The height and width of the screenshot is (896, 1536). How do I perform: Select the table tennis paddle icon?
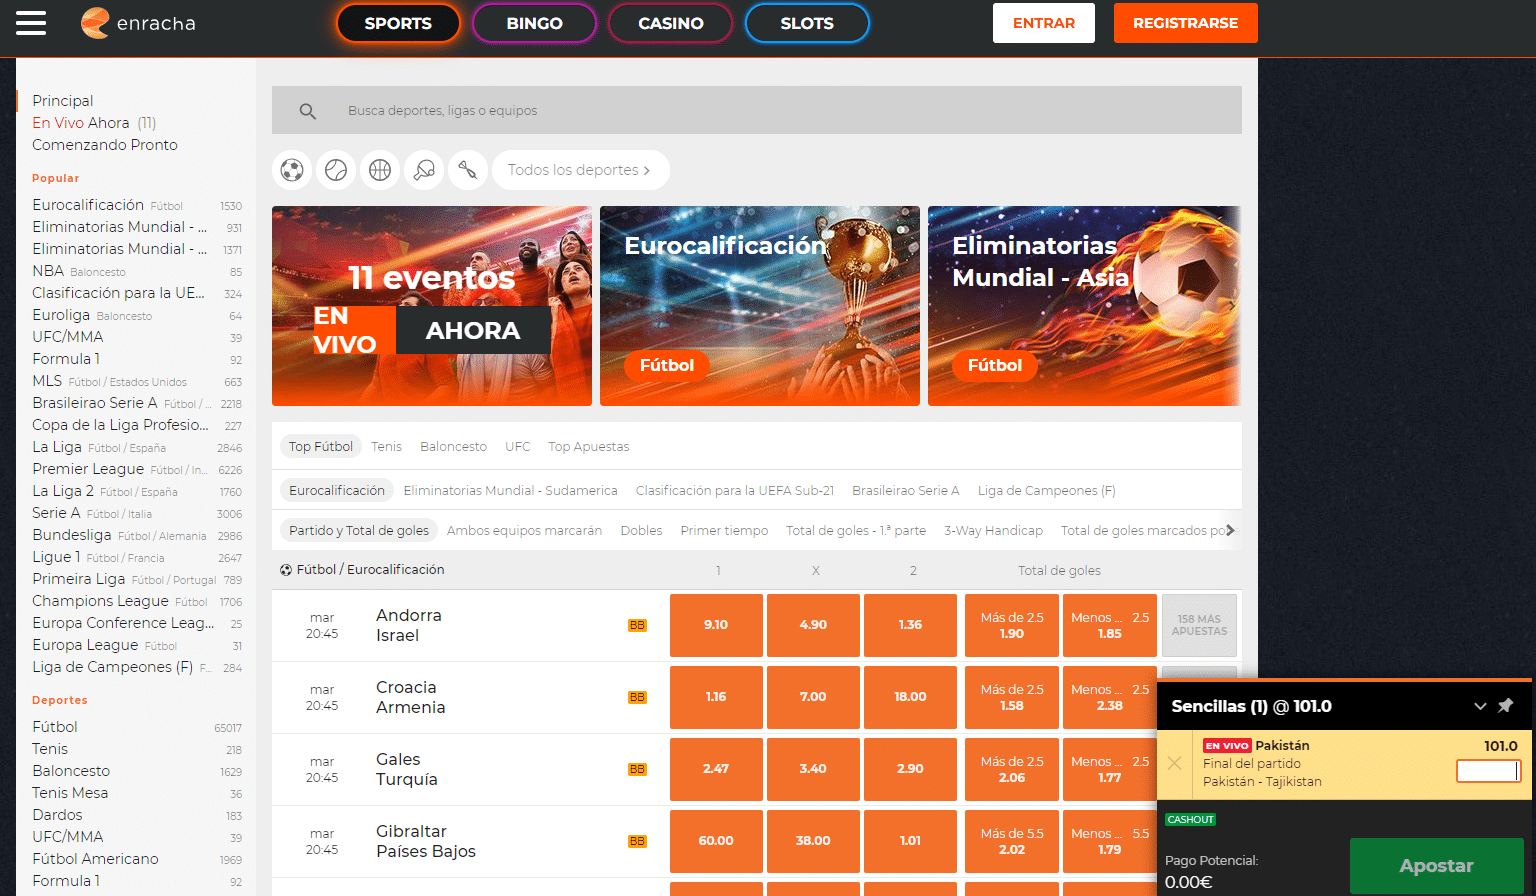coord(424,170)
